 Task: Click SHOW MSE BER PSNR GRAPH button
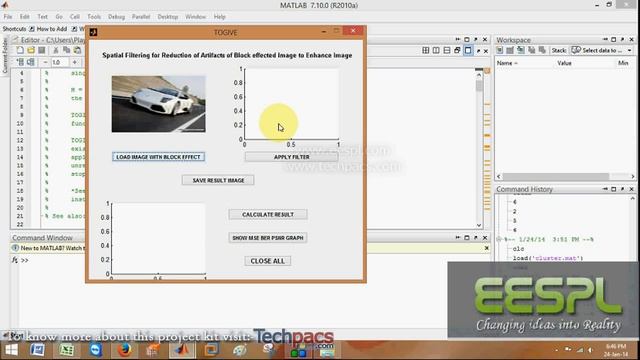coord(268,238)
